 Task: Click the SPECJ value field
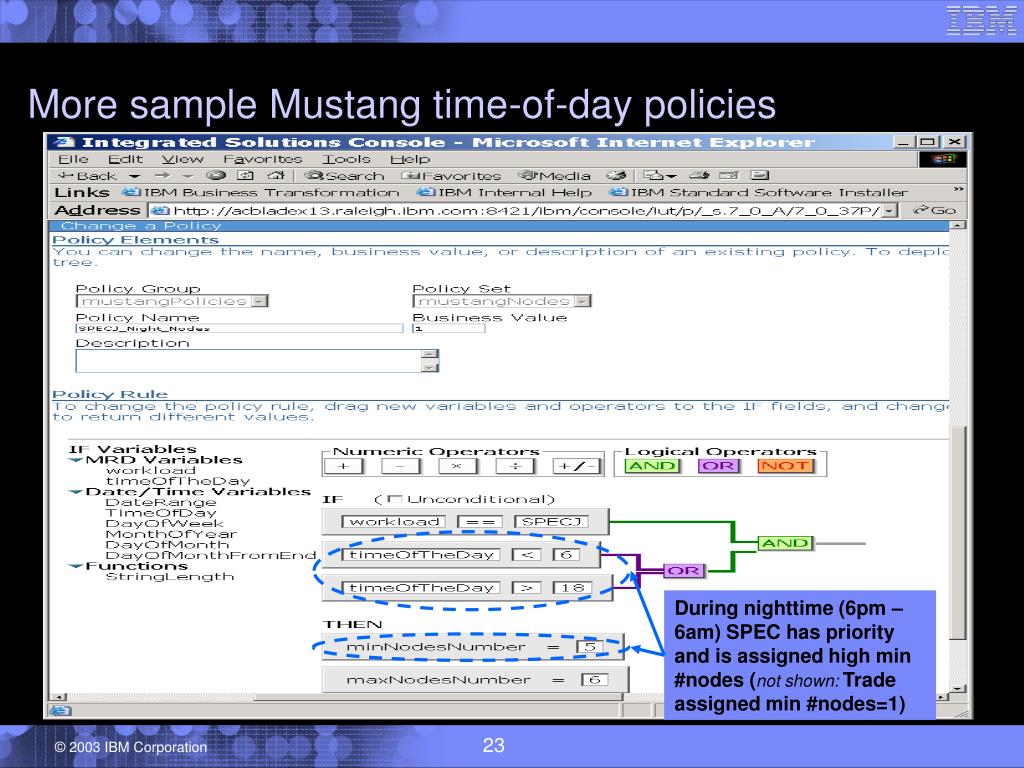pos(551,521)
